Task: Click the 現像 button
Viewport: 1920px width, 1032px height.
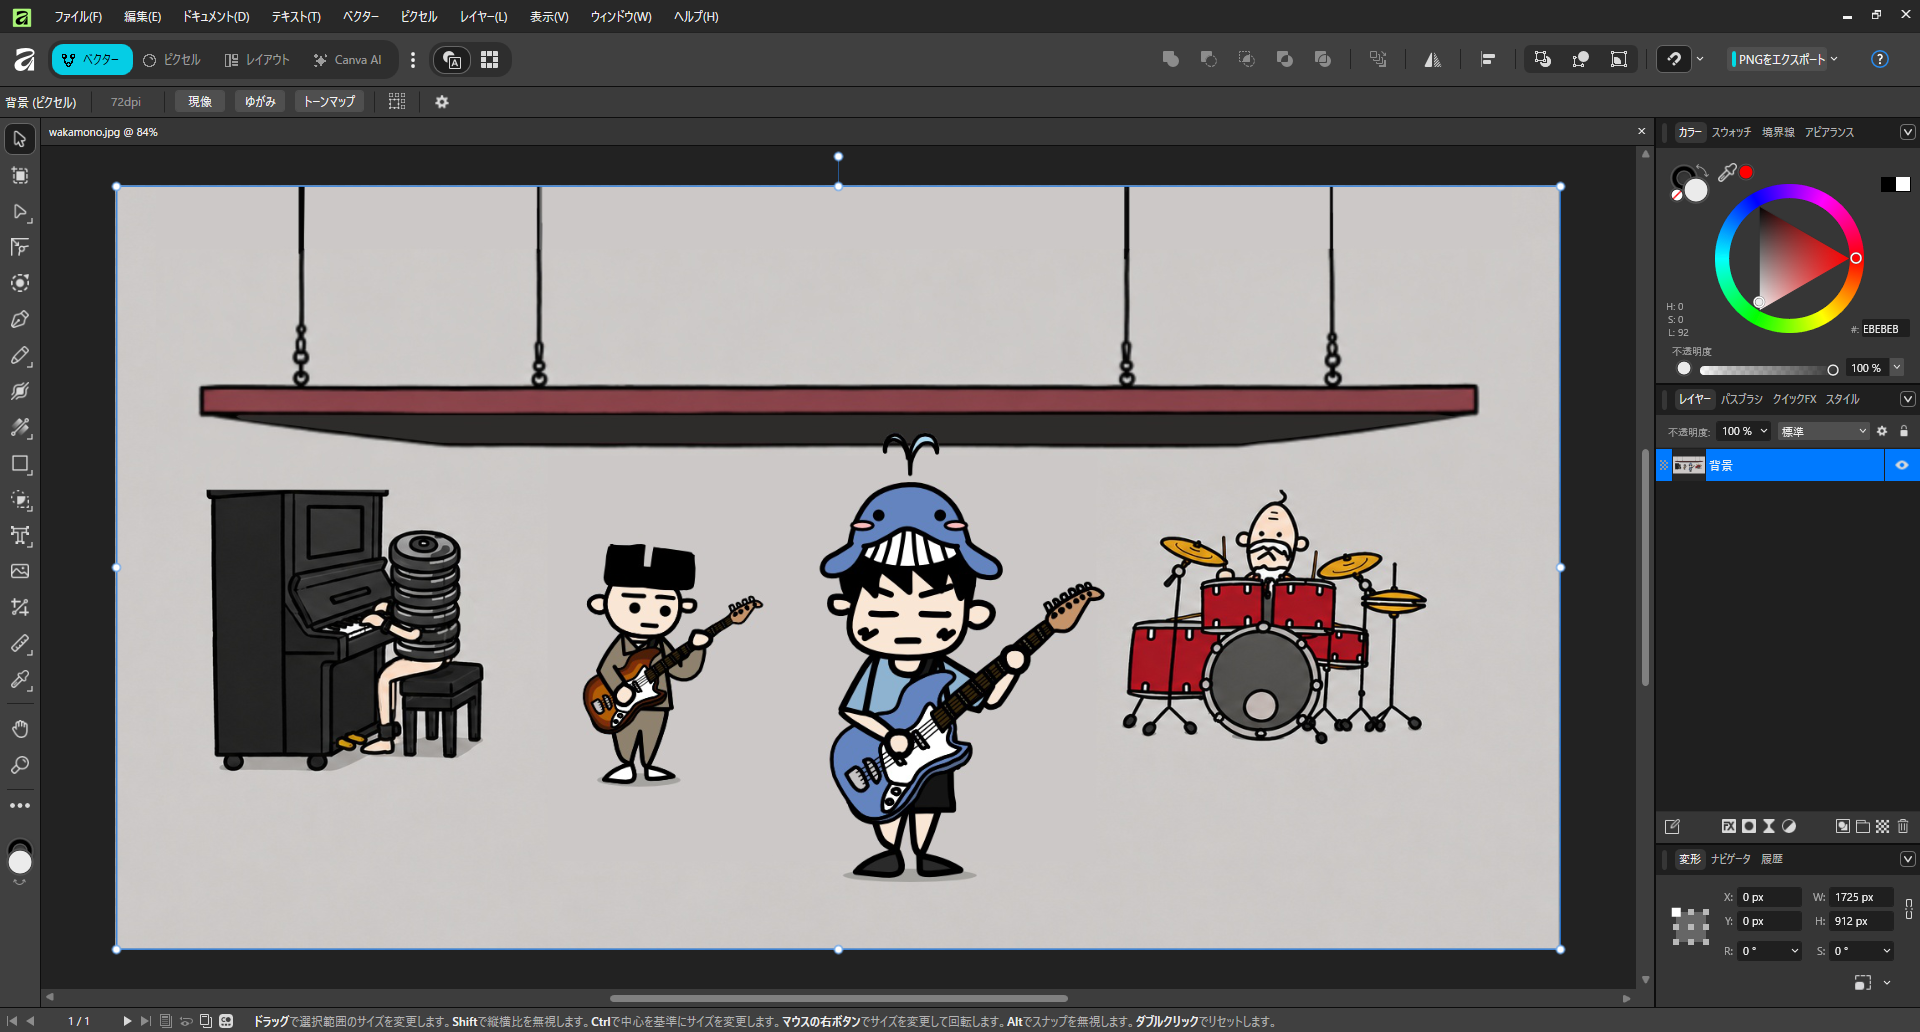Action: point(200,102)
